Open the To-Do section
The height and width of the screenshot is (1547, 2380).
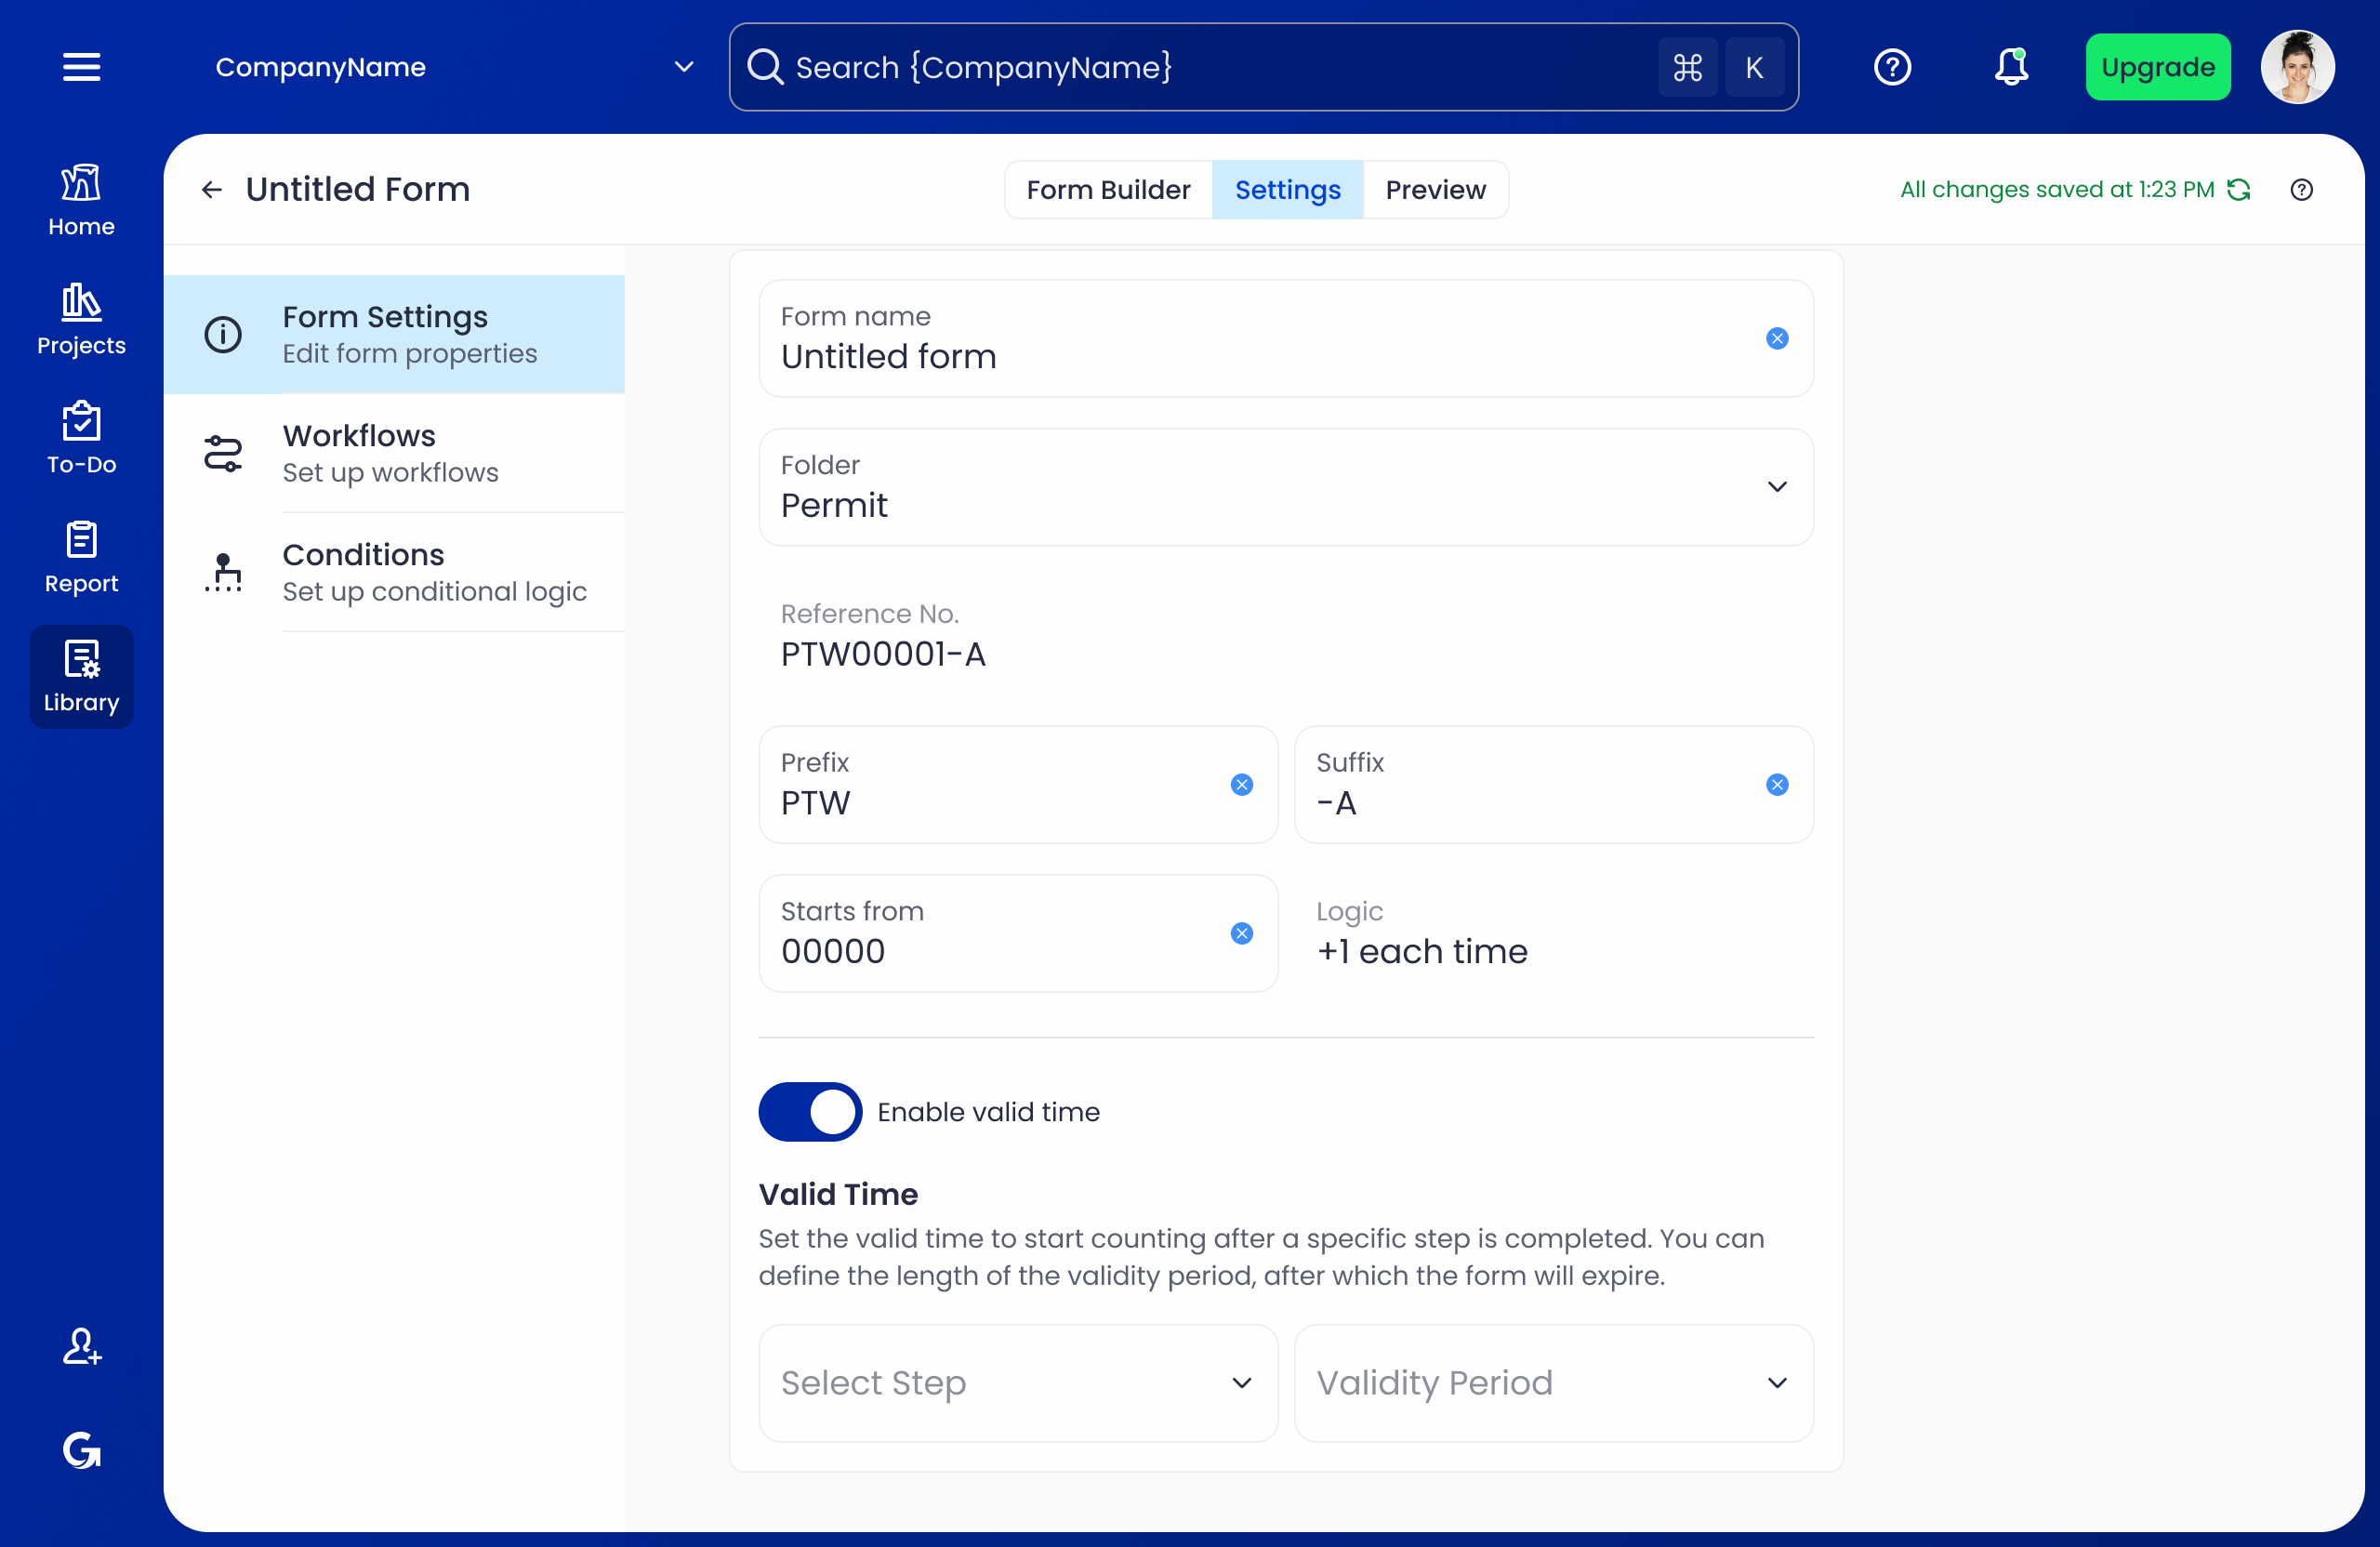(x=81, y=438)
